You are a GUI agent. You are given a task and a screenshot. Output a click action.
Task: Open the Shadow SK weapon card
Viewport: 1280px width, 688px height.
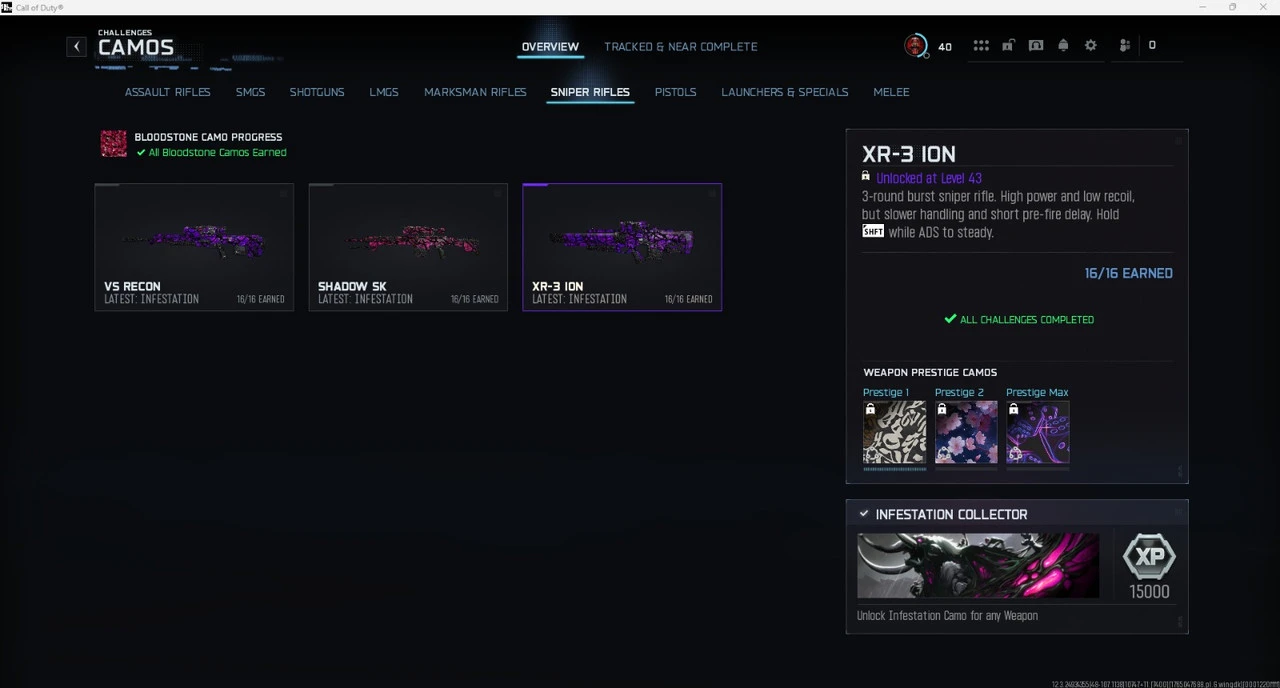[408, 247]
